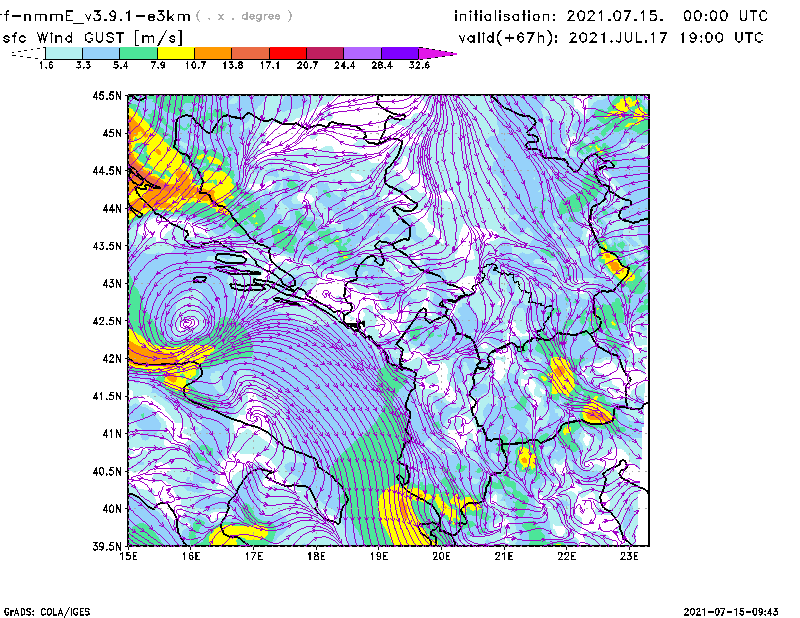
Task: Click the initialisation date 2021.07.15.
Action: (x=615, y=16)
